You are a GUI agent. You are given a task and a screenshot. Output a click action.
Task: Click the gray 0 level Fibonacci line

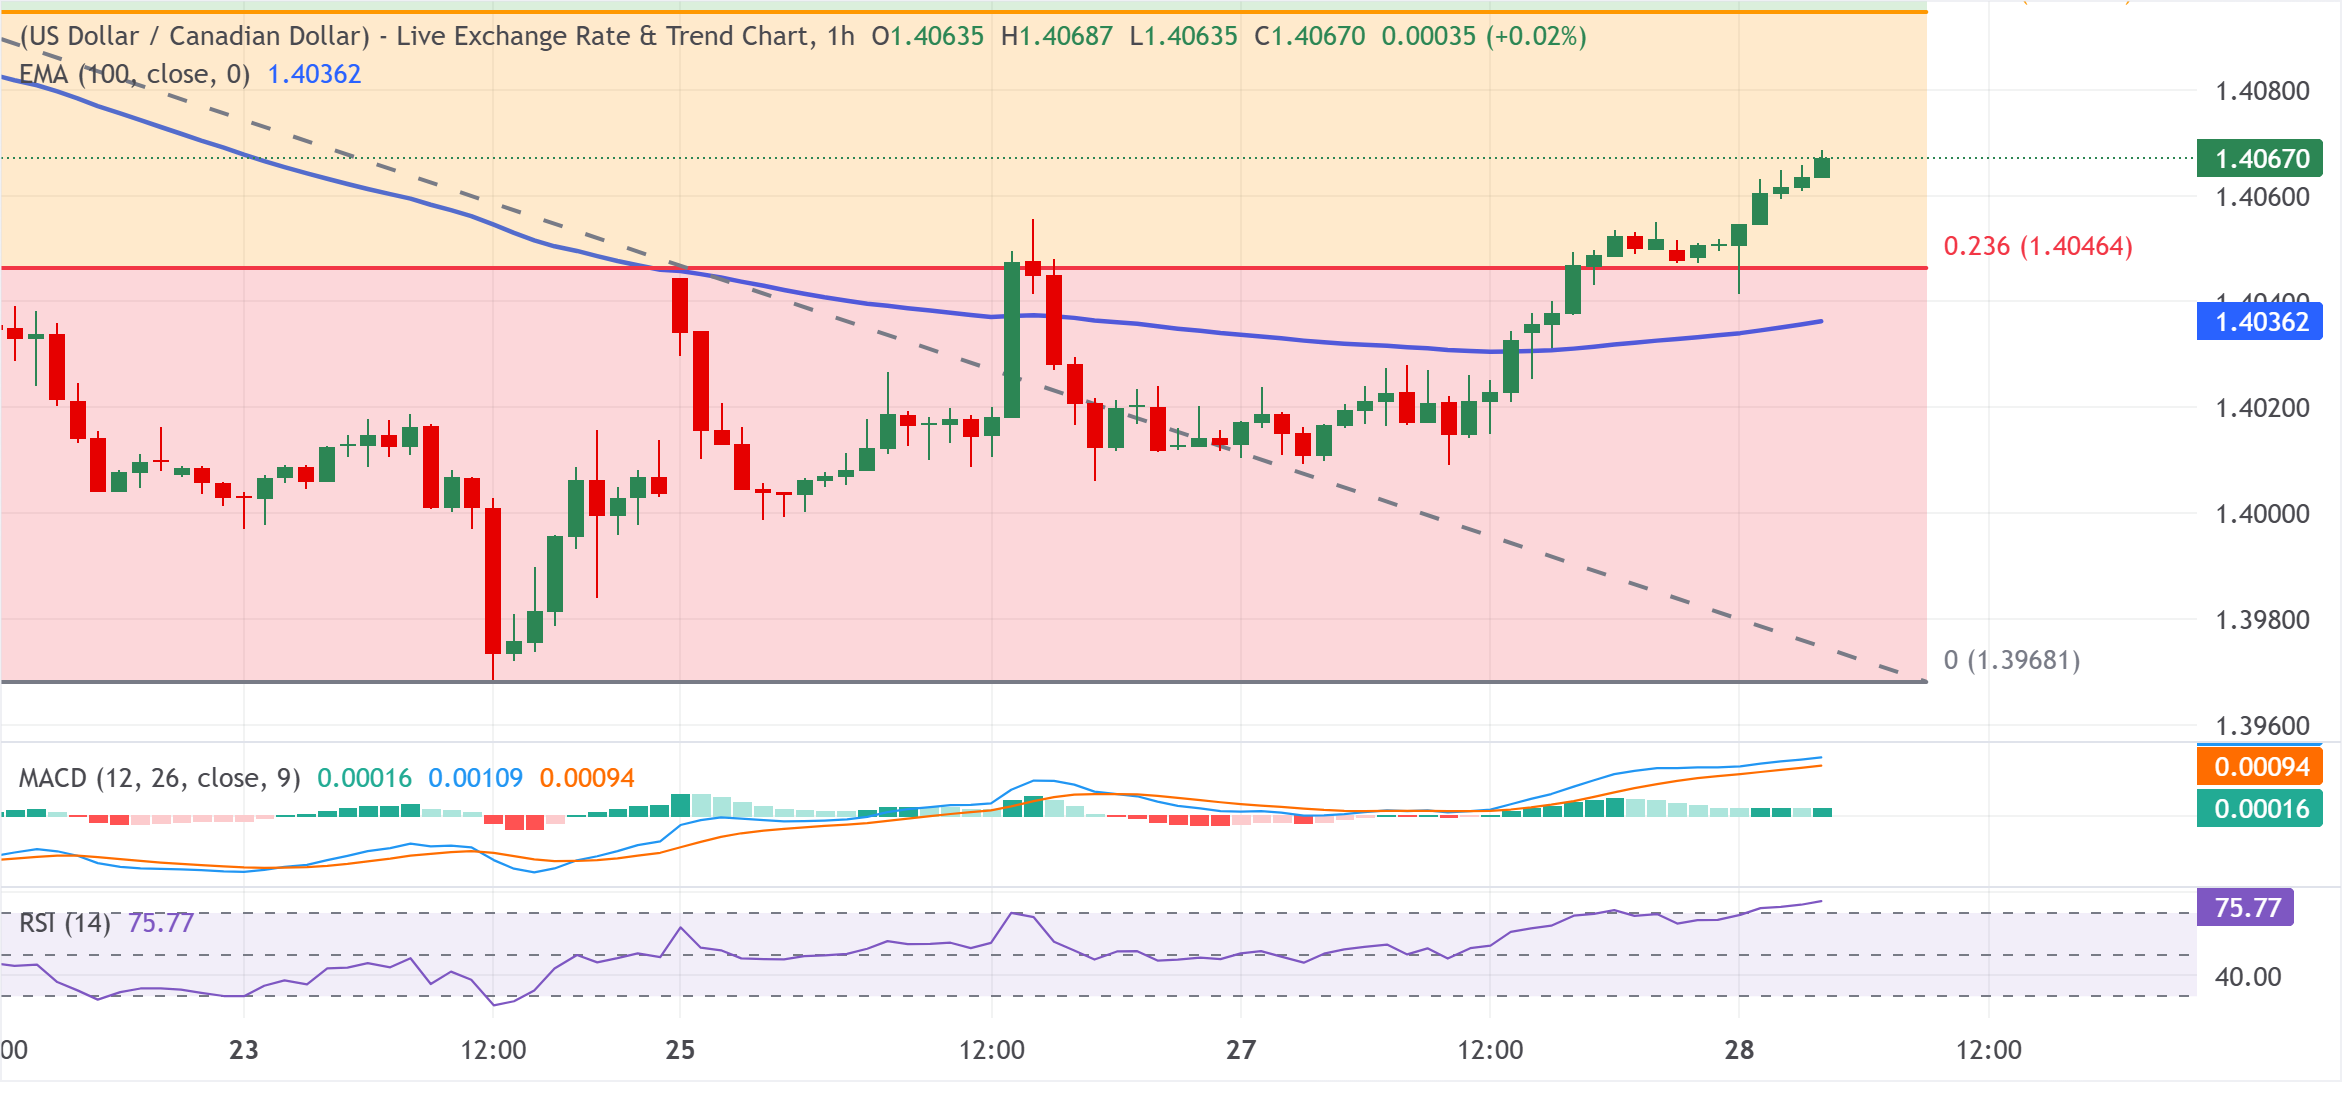point(964,682)
